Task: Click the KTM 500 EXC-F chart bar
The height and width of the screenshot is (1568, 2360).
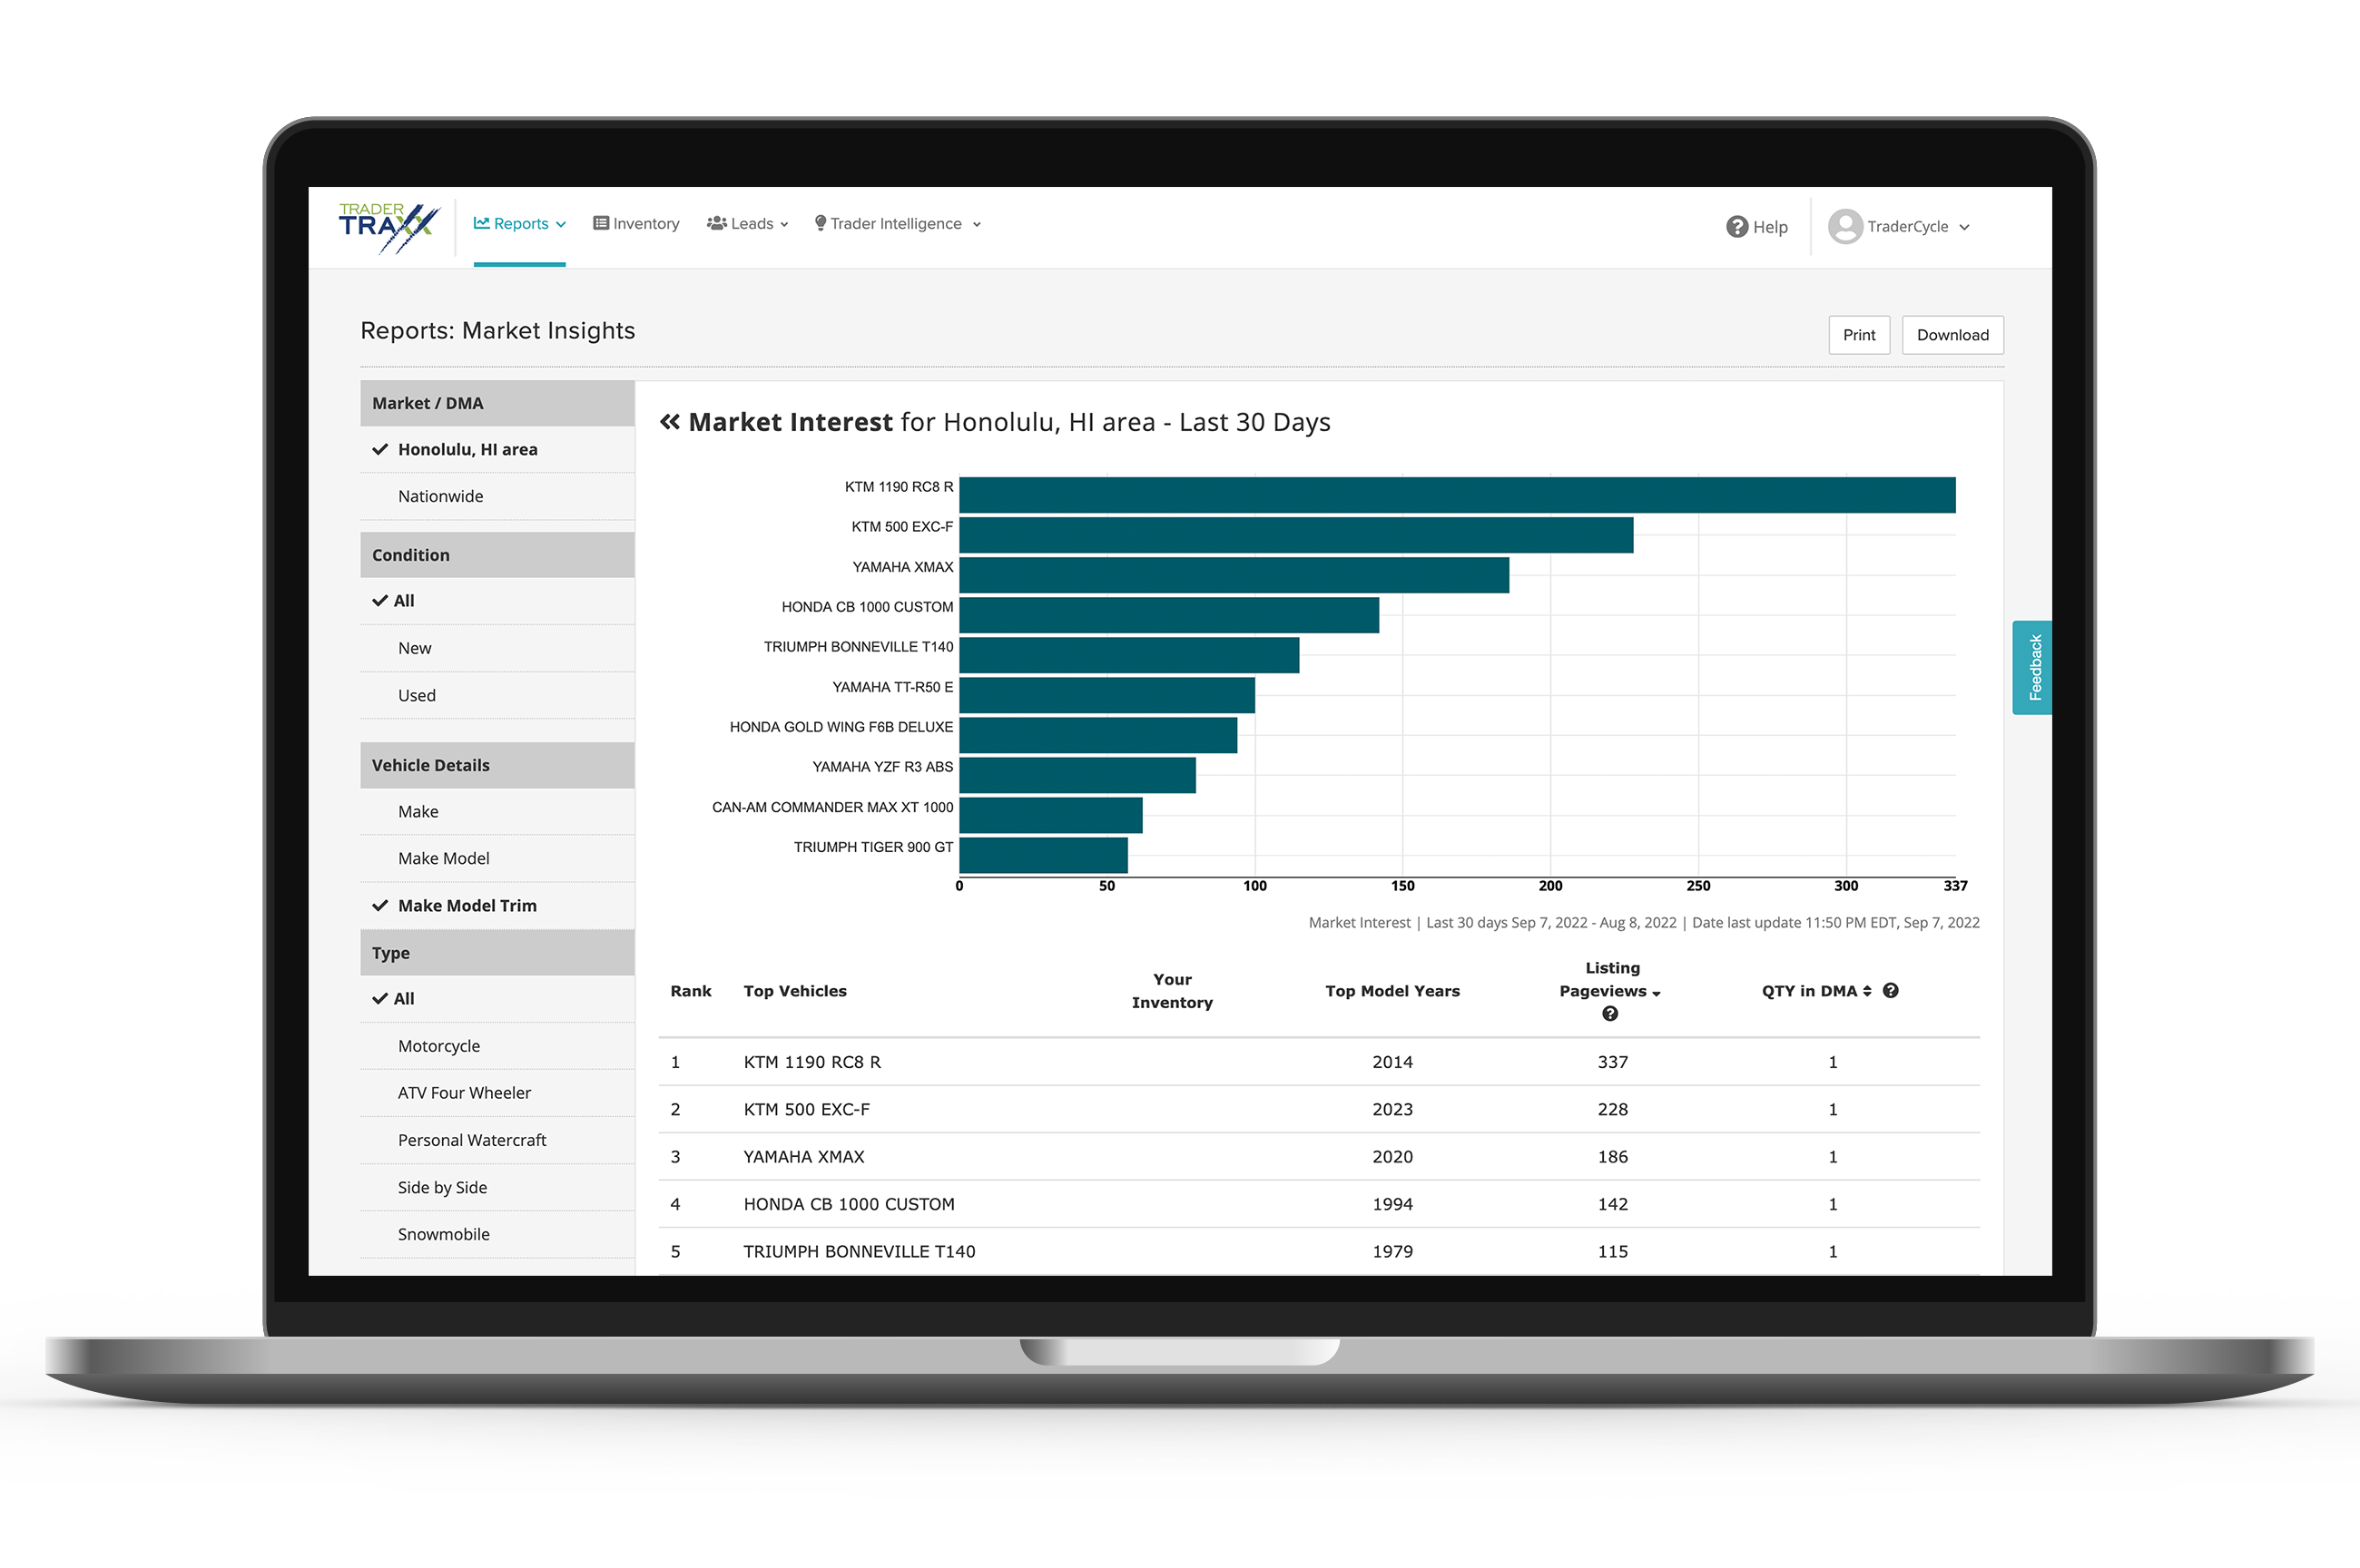Action: point(1296,535)
